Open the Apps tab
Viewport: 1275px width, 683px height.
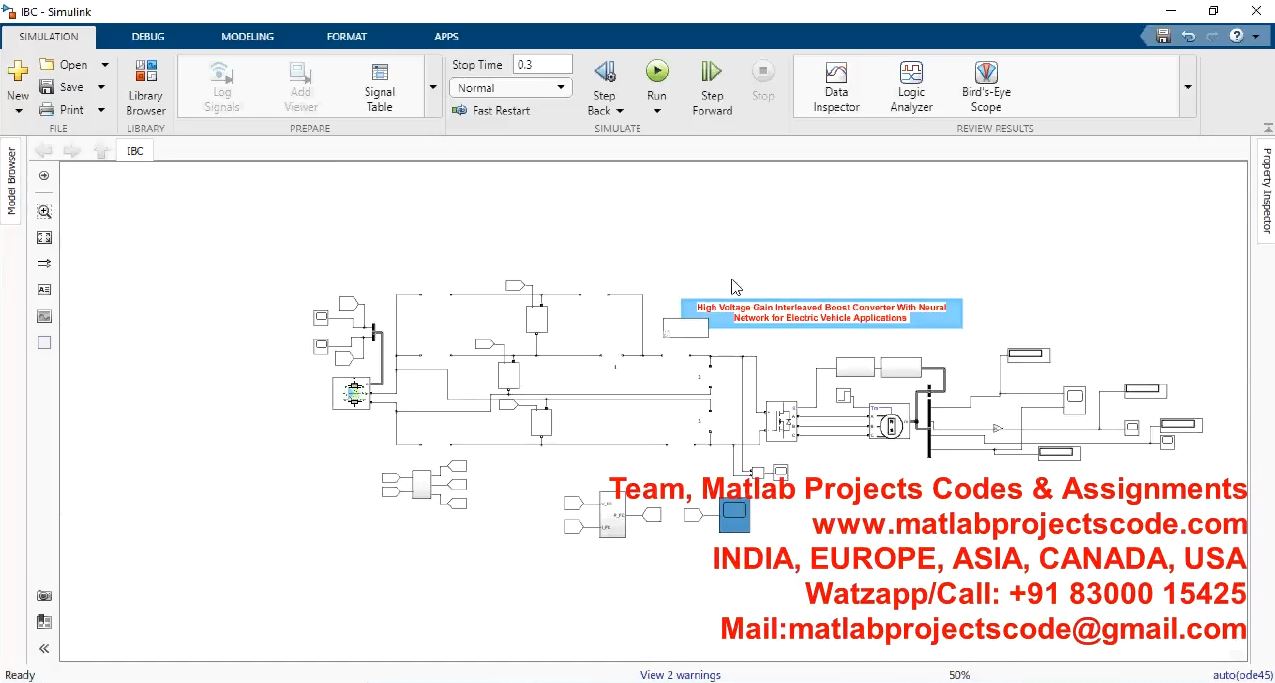pos(447,36)
